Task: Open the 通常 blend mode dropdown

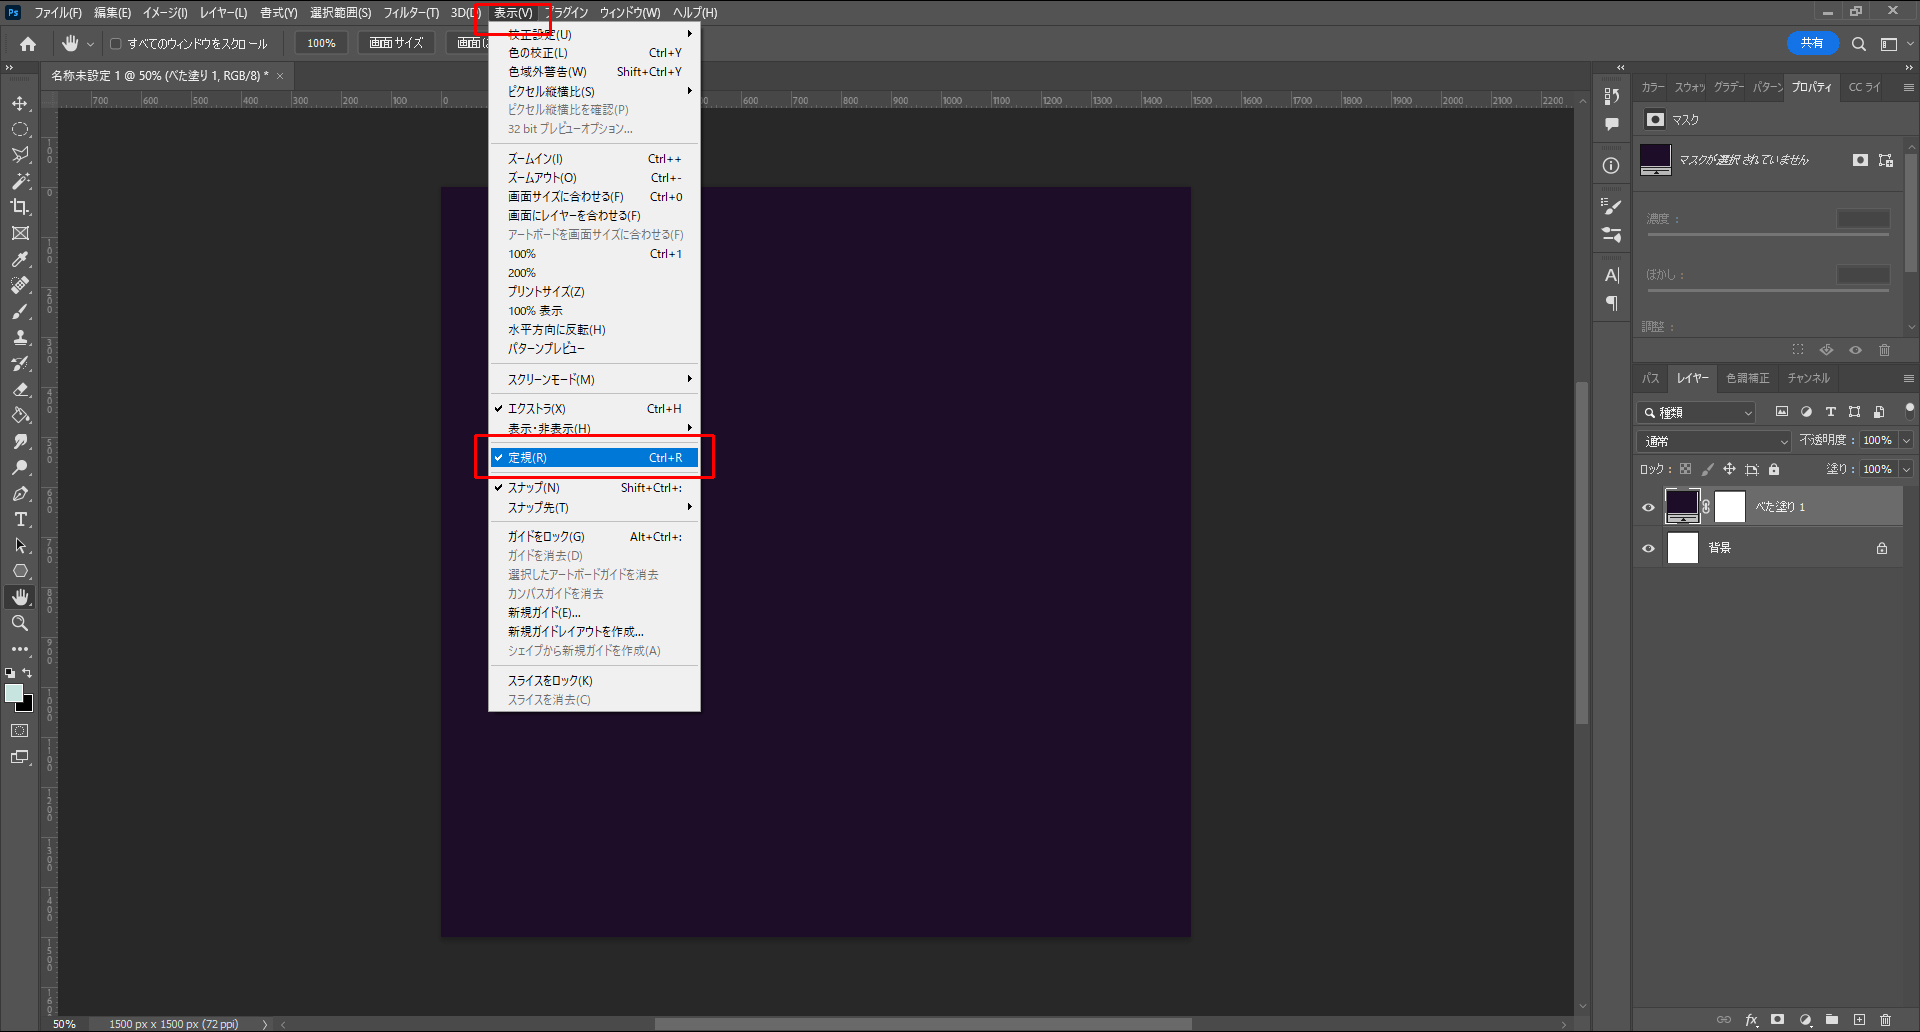Action: (1714, 441)
